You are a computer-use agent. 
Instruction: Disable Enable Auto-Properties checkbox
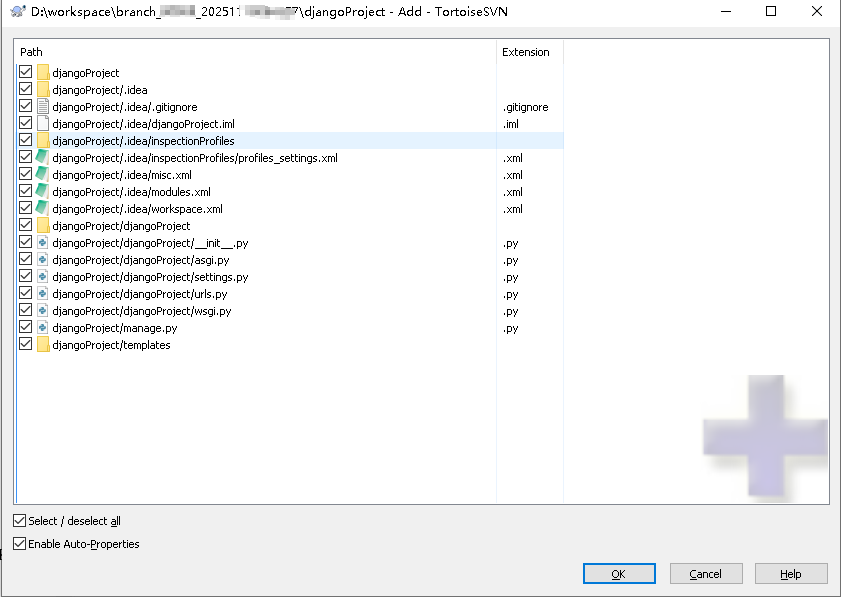19,543
